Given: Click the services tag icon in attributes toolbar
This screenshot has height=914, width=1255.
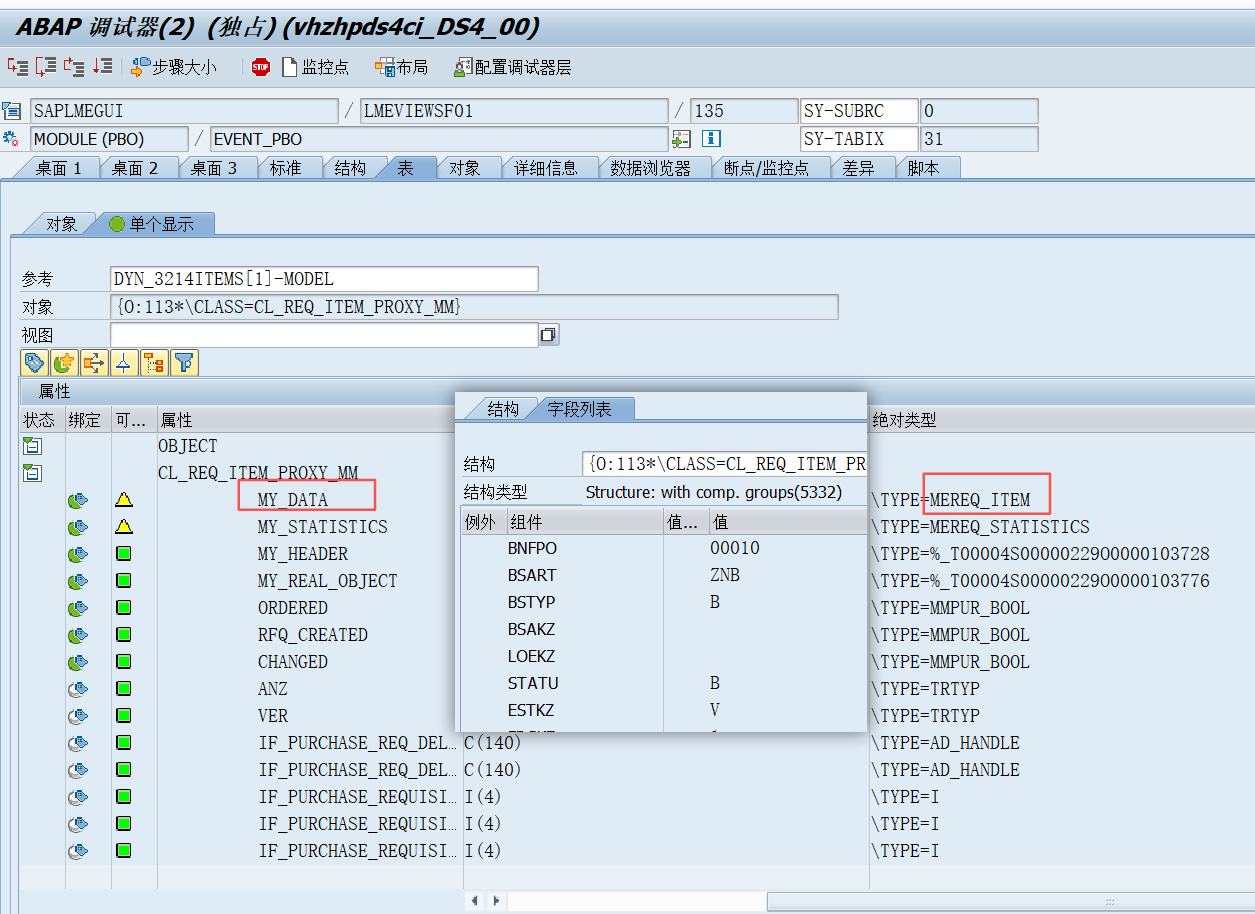Looking at the screenshot, I should (34, 362).
